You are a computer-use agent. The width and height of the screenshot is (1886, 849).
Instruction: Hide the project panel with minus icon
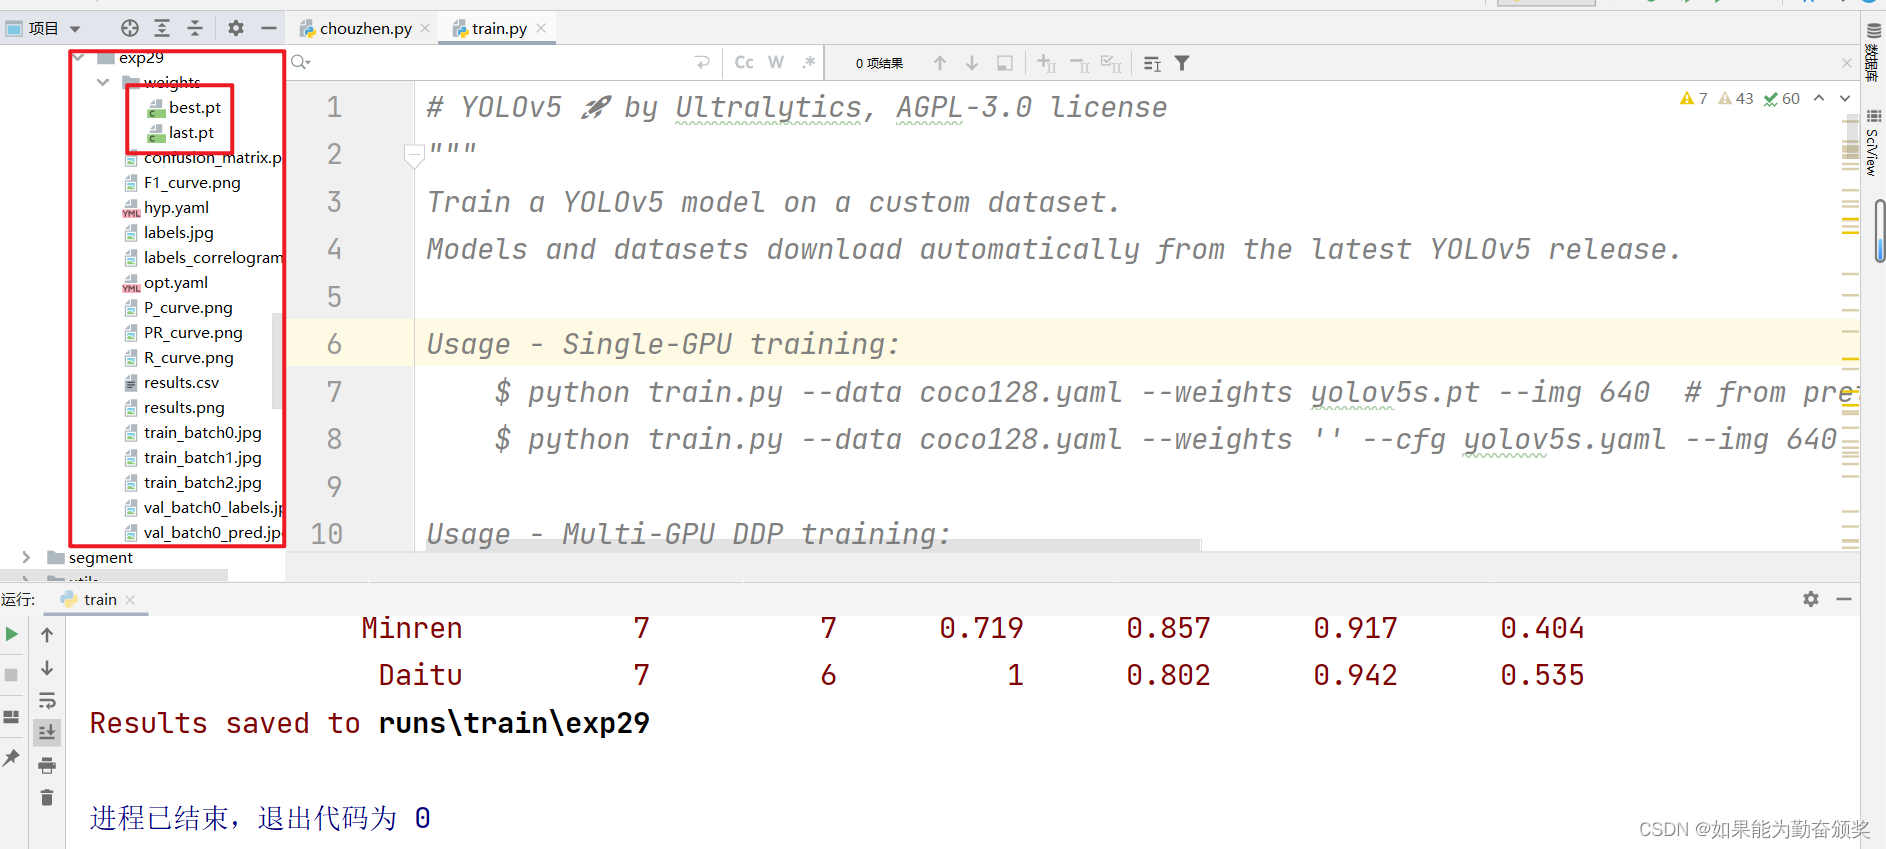pyautogui.click(x=269, y=28)
